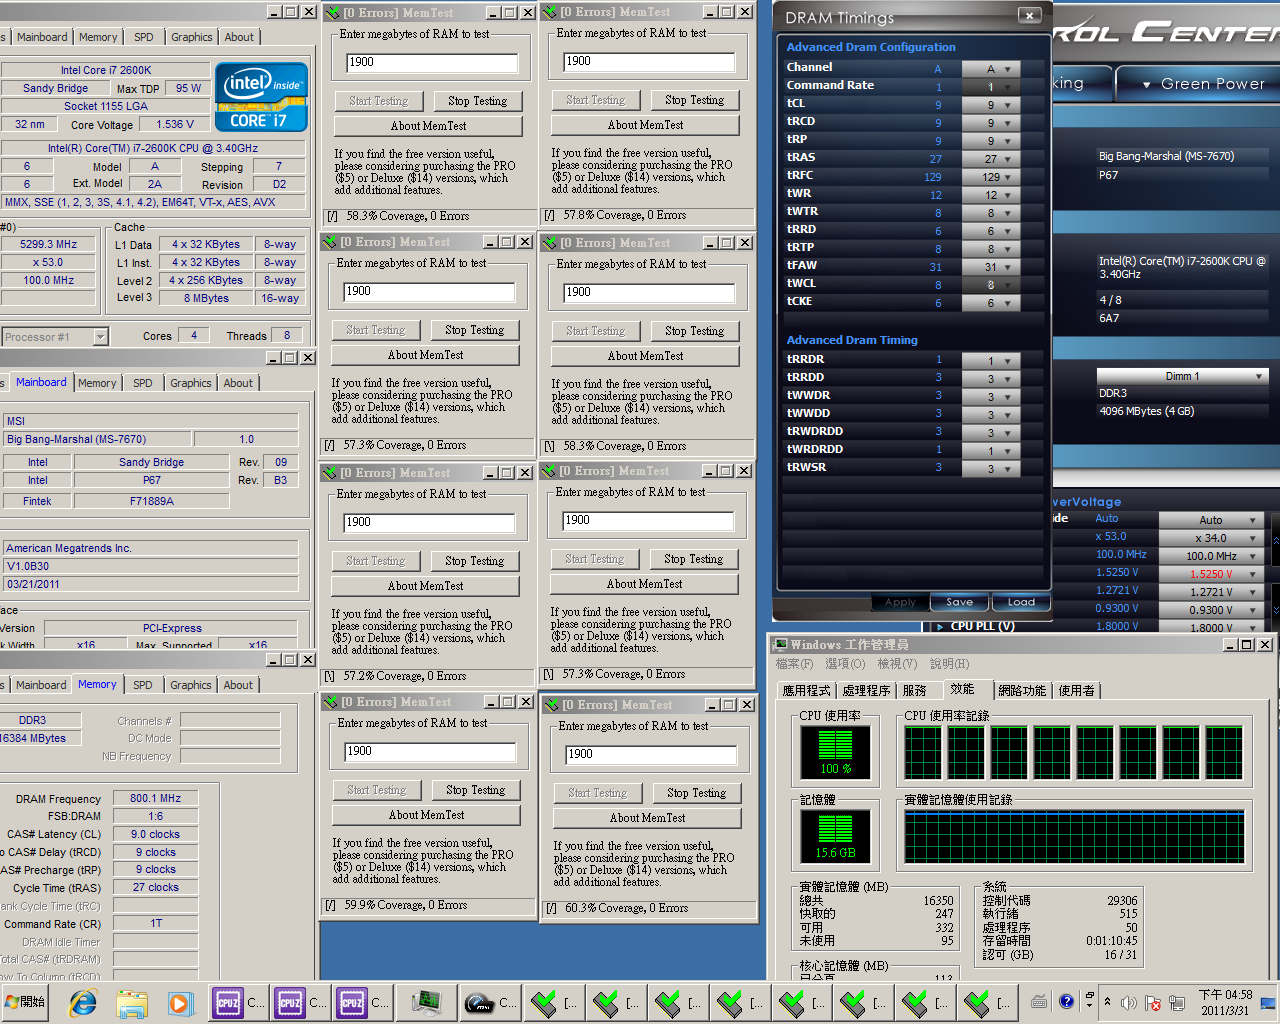Screen dimensions: 1280x1024
Task: Click title icon of MemTest window at 60.3% coverage
Action: (x=552, y=705)
